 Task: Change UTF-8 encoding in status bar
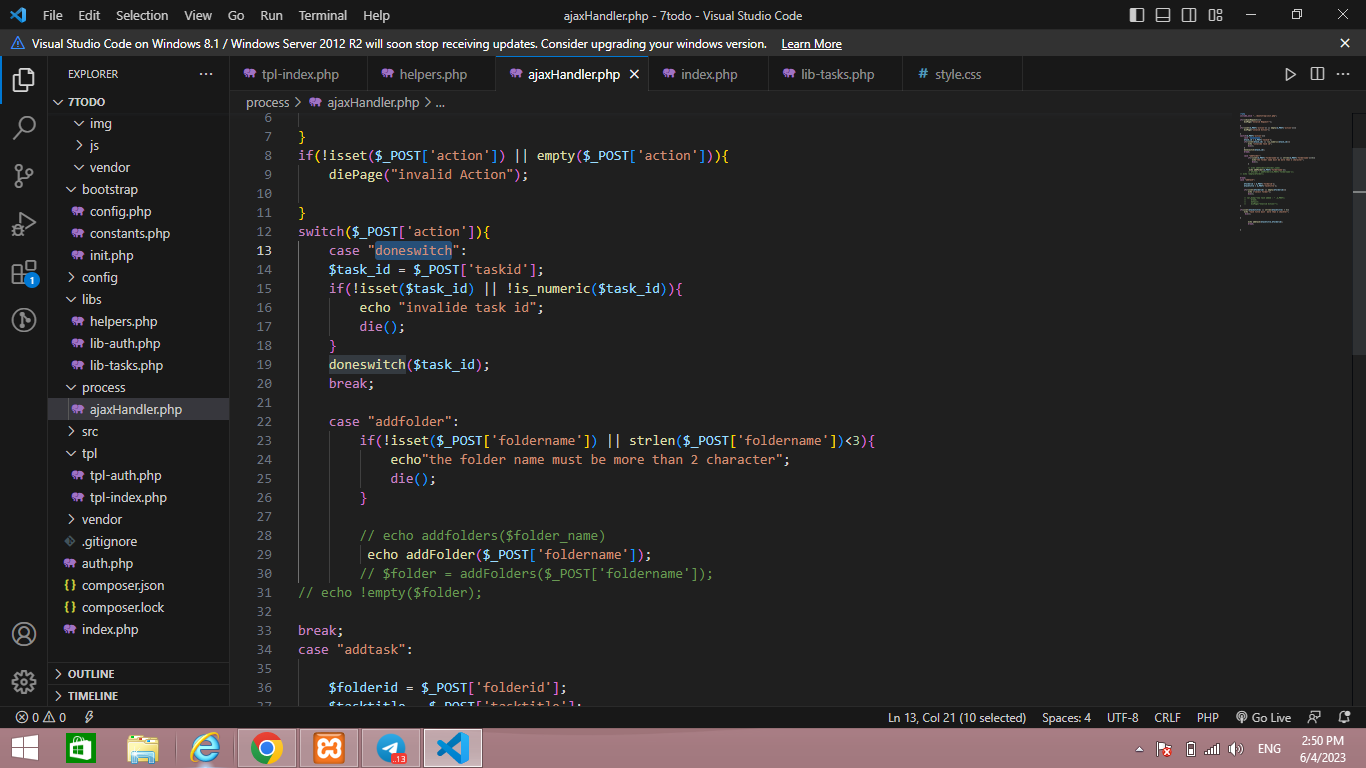1122,718
